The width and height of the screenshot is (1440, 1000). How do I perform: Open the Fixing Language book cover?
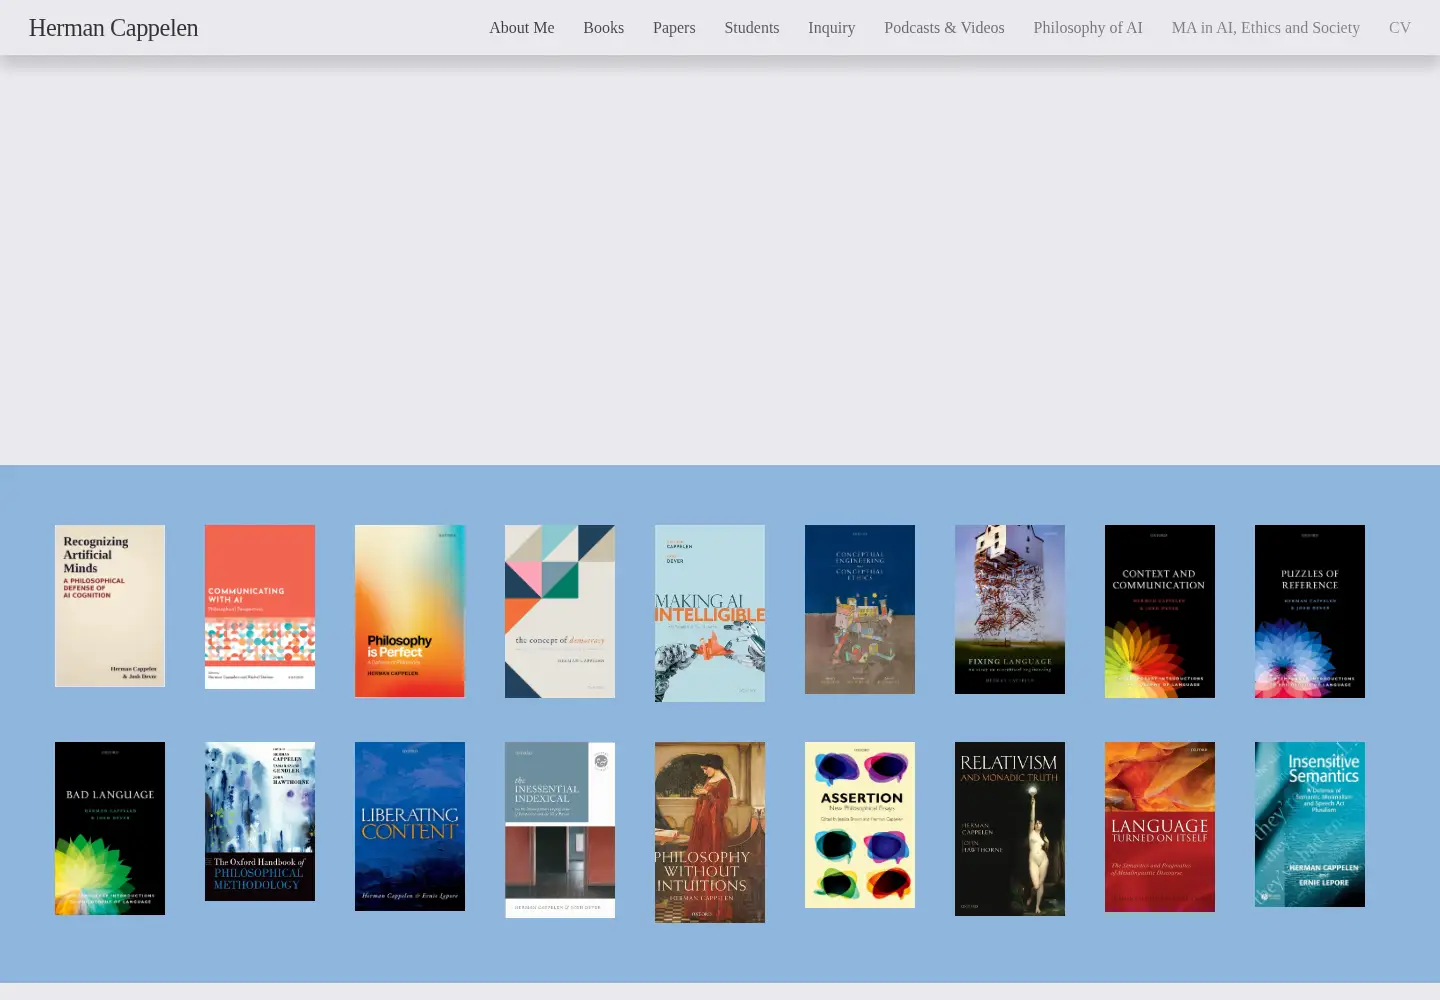(1010, 609)
